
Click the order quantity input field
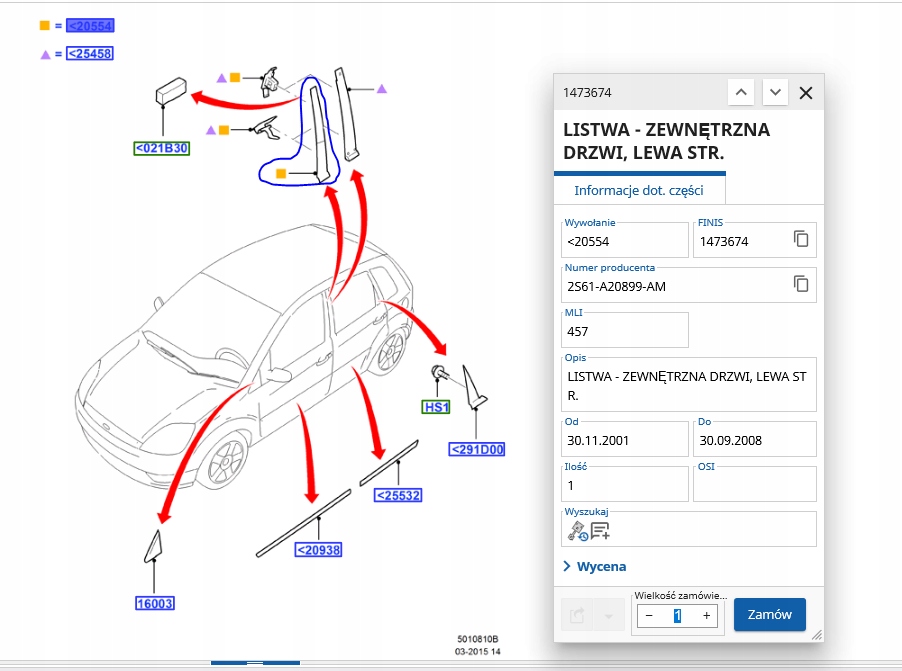tap(678, 616)
